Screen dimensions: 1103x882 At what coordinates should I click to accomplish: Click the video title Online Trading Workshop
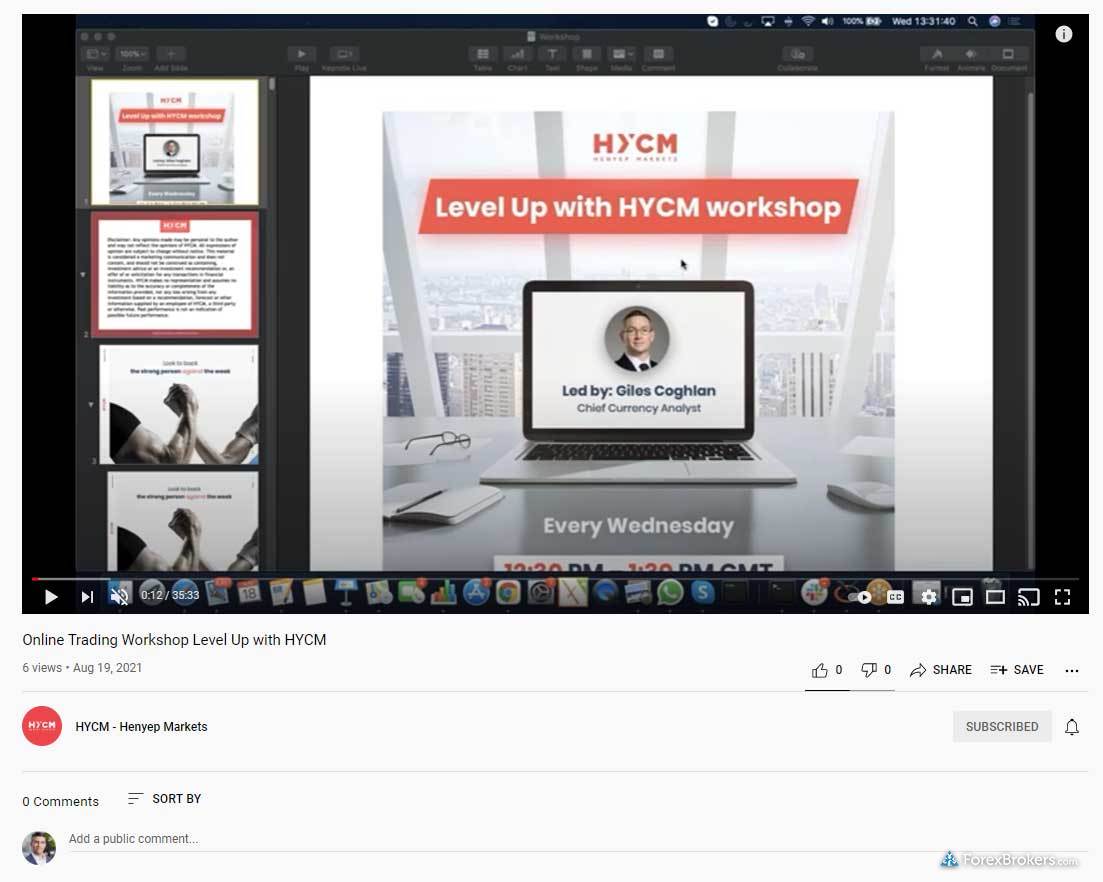pos(174,639)
